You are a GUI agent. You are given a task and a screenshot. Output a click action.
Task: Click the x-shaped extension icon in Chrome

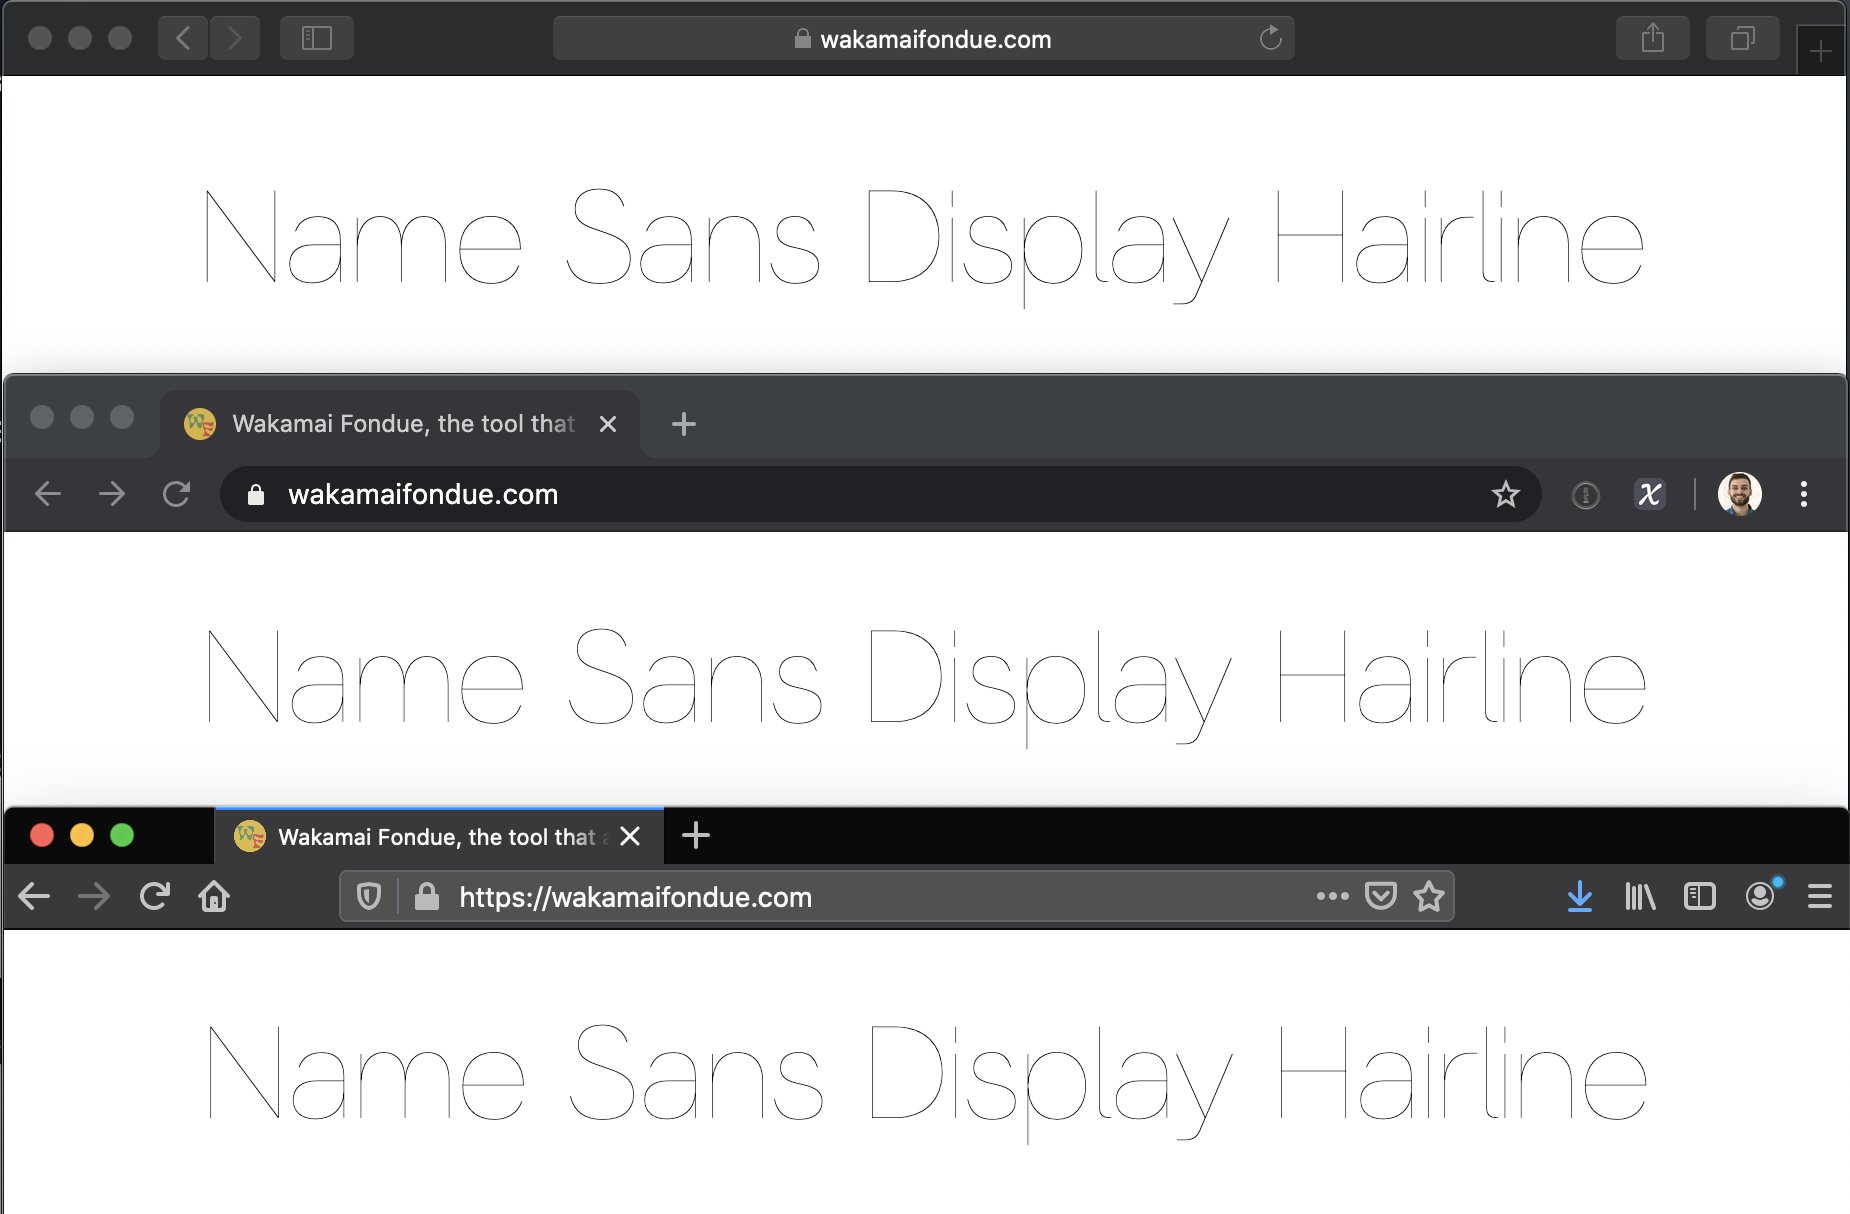1650,494
